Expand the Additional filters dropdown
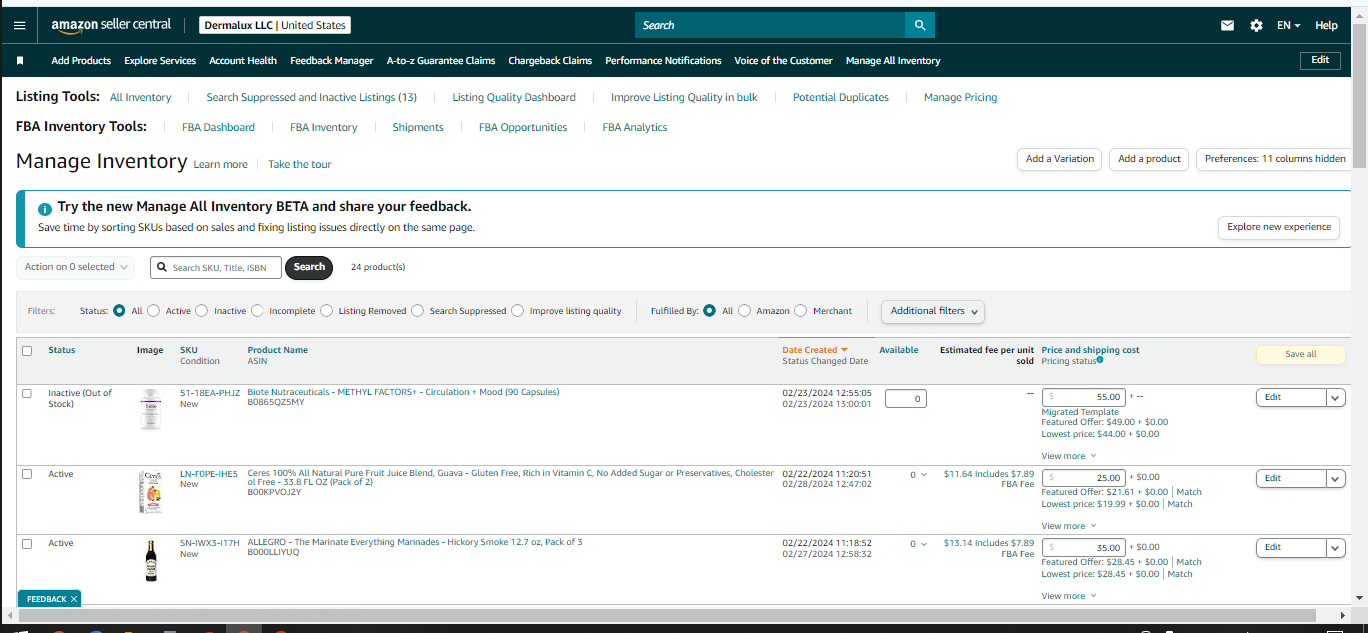 [x=933, y=311]
